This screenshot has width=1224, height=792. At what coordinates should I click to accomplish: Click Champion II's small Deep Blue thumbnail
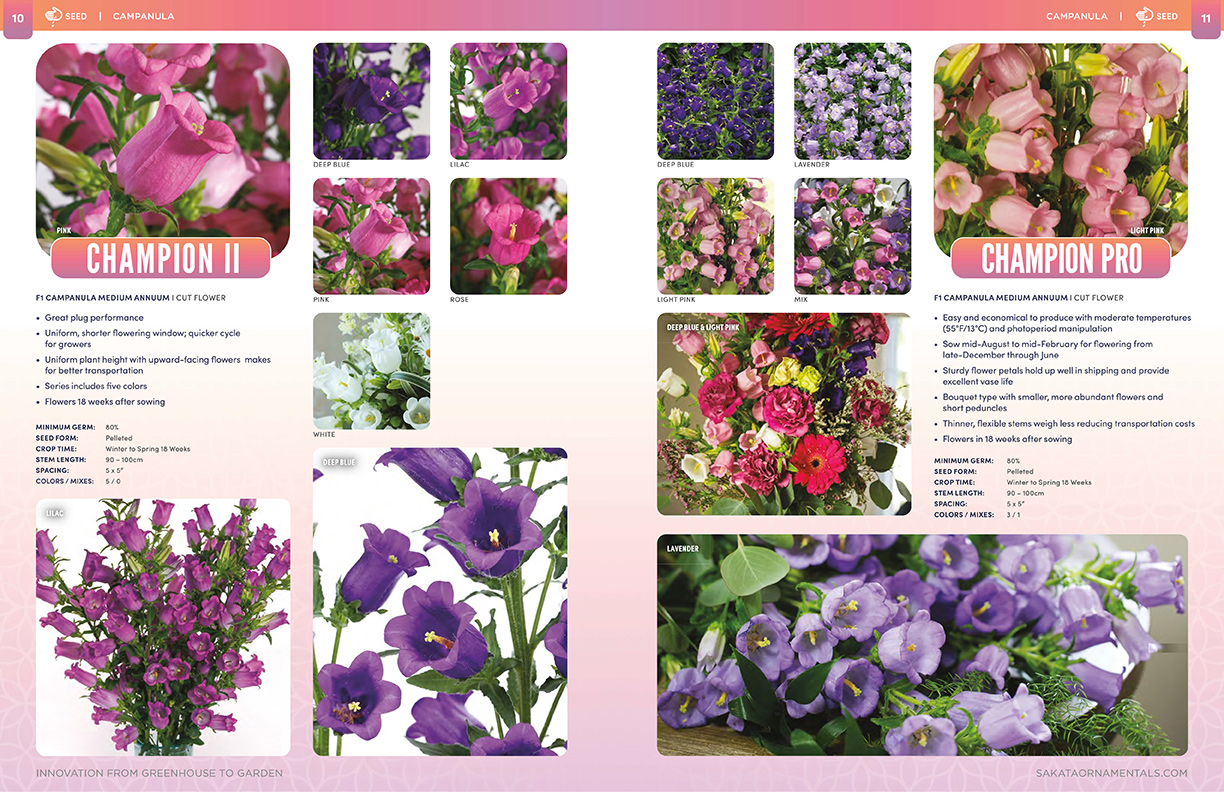click(371, 101)
